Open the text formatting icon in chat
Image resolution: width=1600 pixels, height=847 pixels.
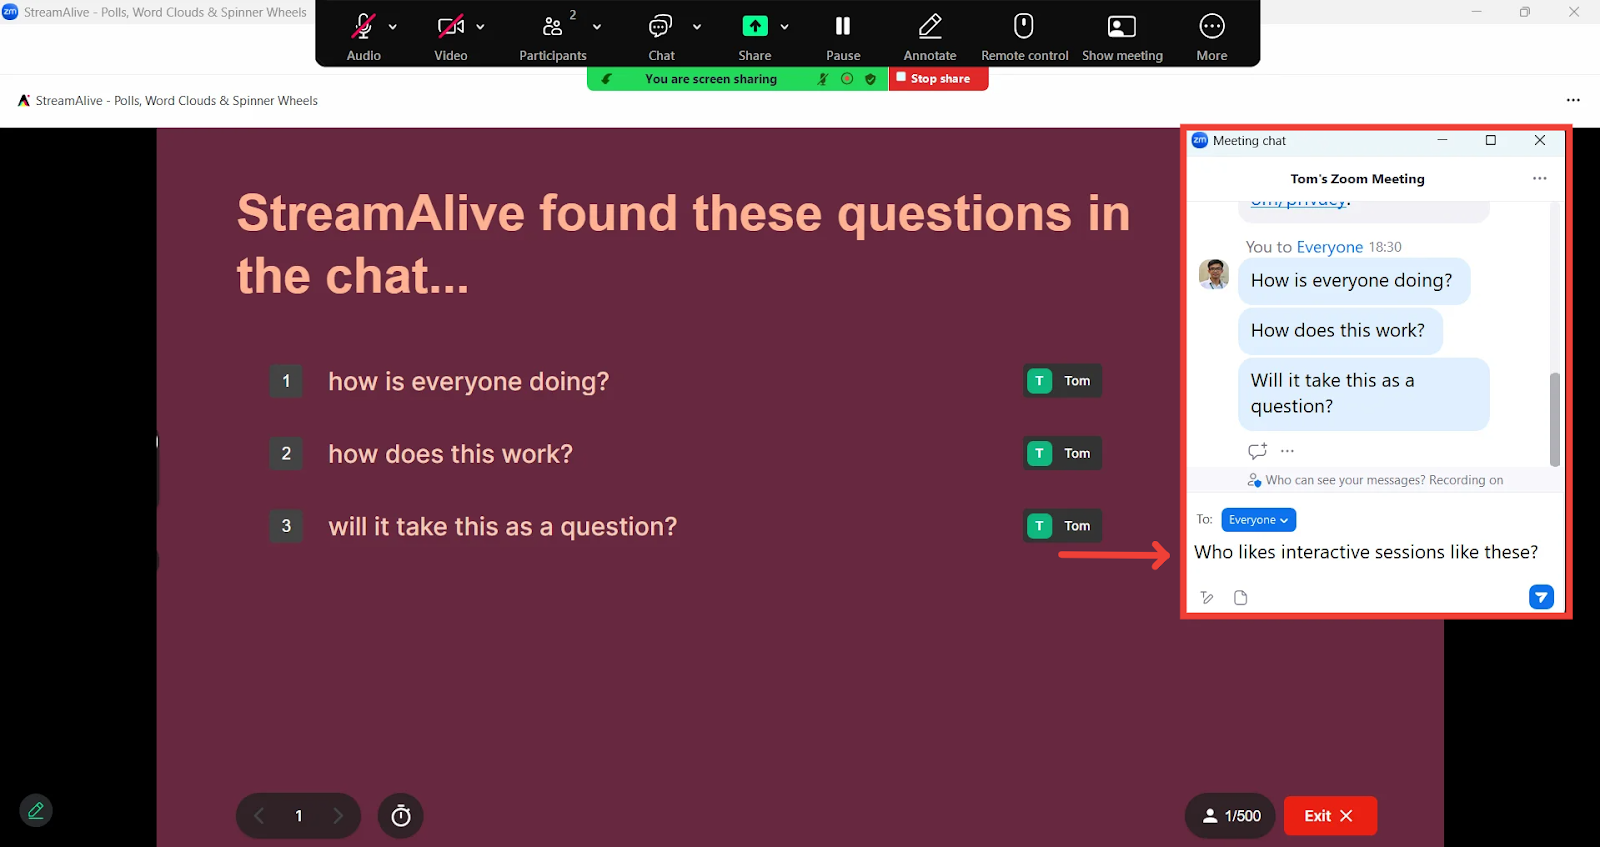[1207, 598]
